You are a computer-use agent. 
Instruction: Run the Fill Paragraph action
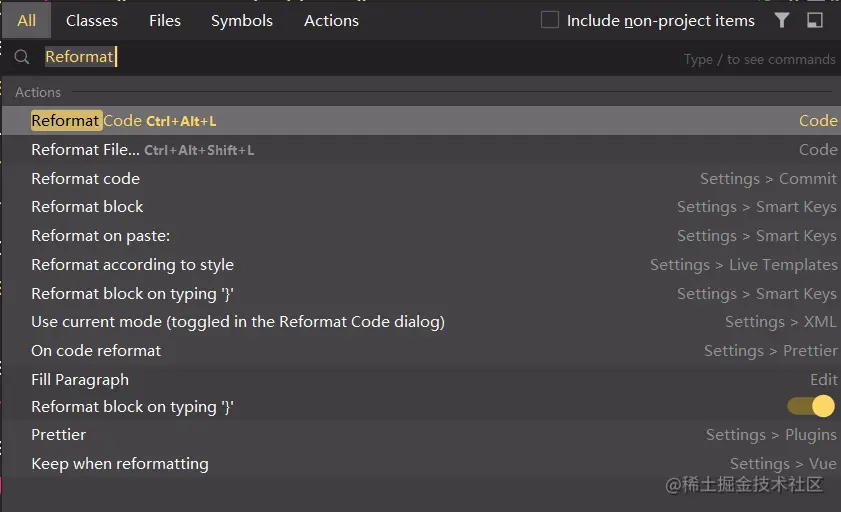click(x=80, y=380)
